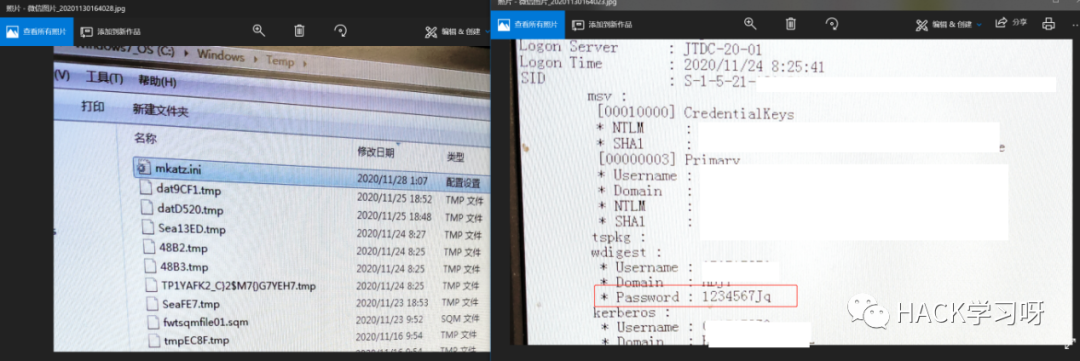Open the 帮助(H) menu in the photographed window
This screenshot has width=1080, height=361.
(158, 81)
